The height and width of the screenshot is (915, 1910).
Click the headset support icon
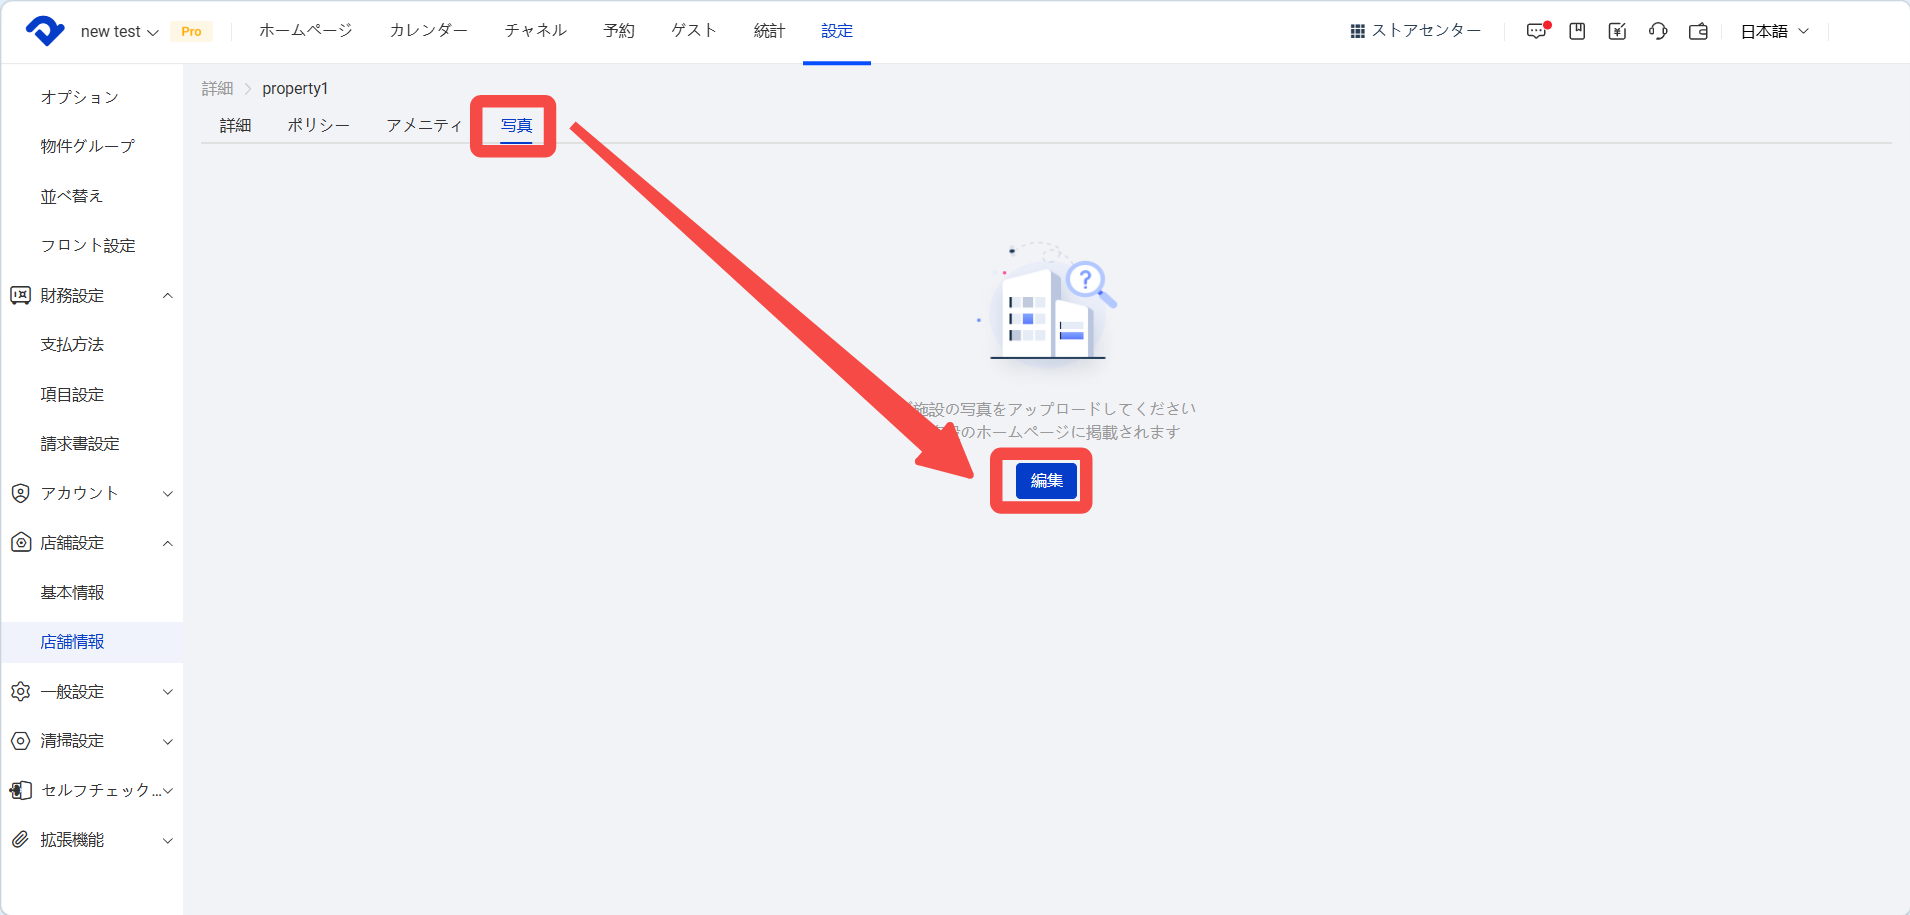[1658, 31]
